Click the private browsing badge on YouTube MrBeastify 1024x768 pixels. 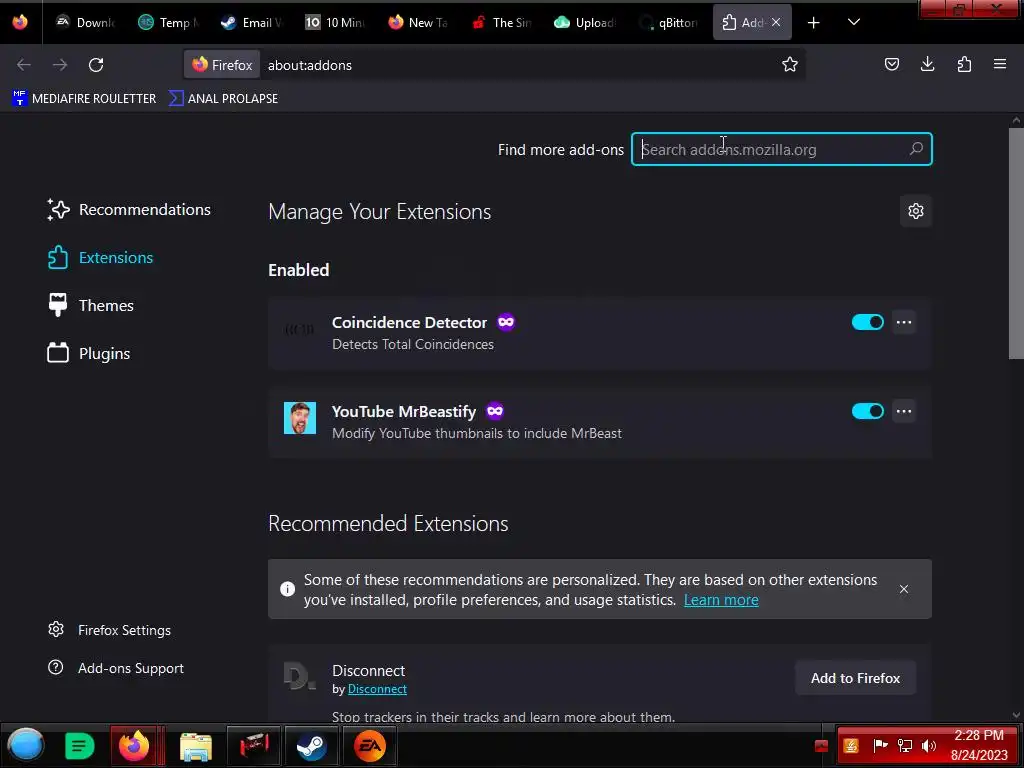[495, 411]
